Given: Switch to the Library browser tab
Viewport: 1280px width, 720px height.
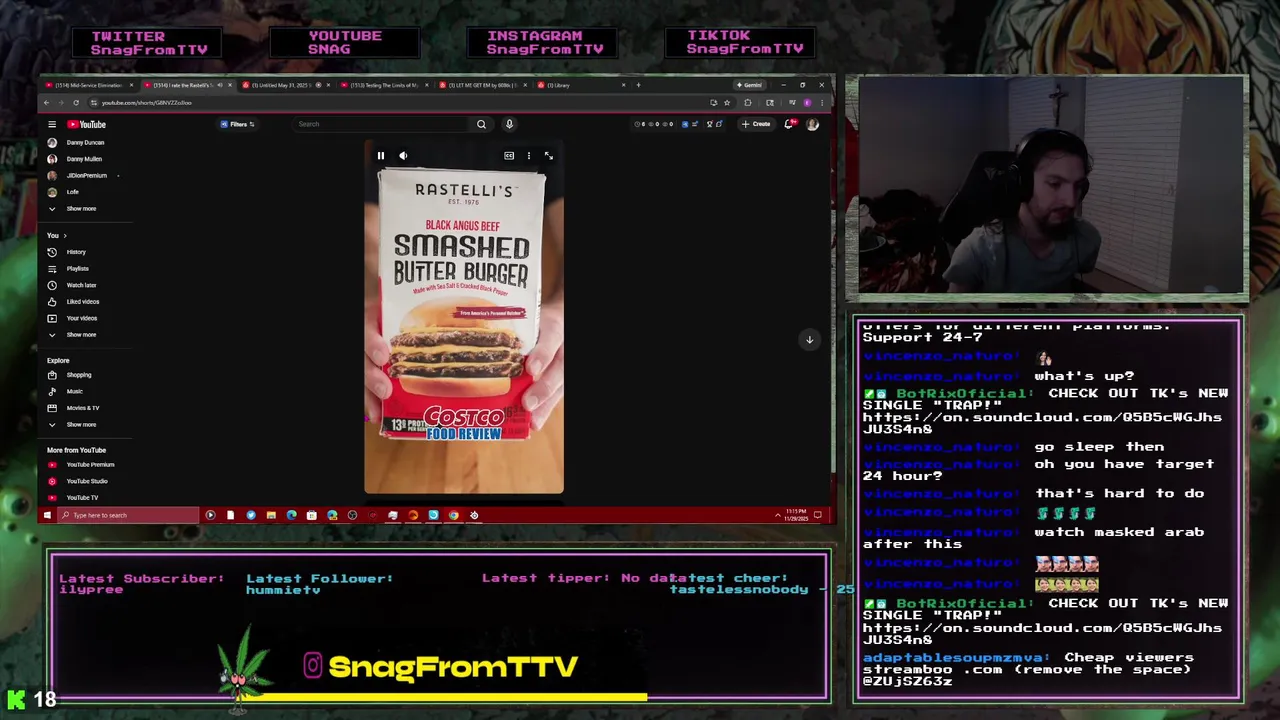Looking at the screenshot, I should click(x=580, y=85).
